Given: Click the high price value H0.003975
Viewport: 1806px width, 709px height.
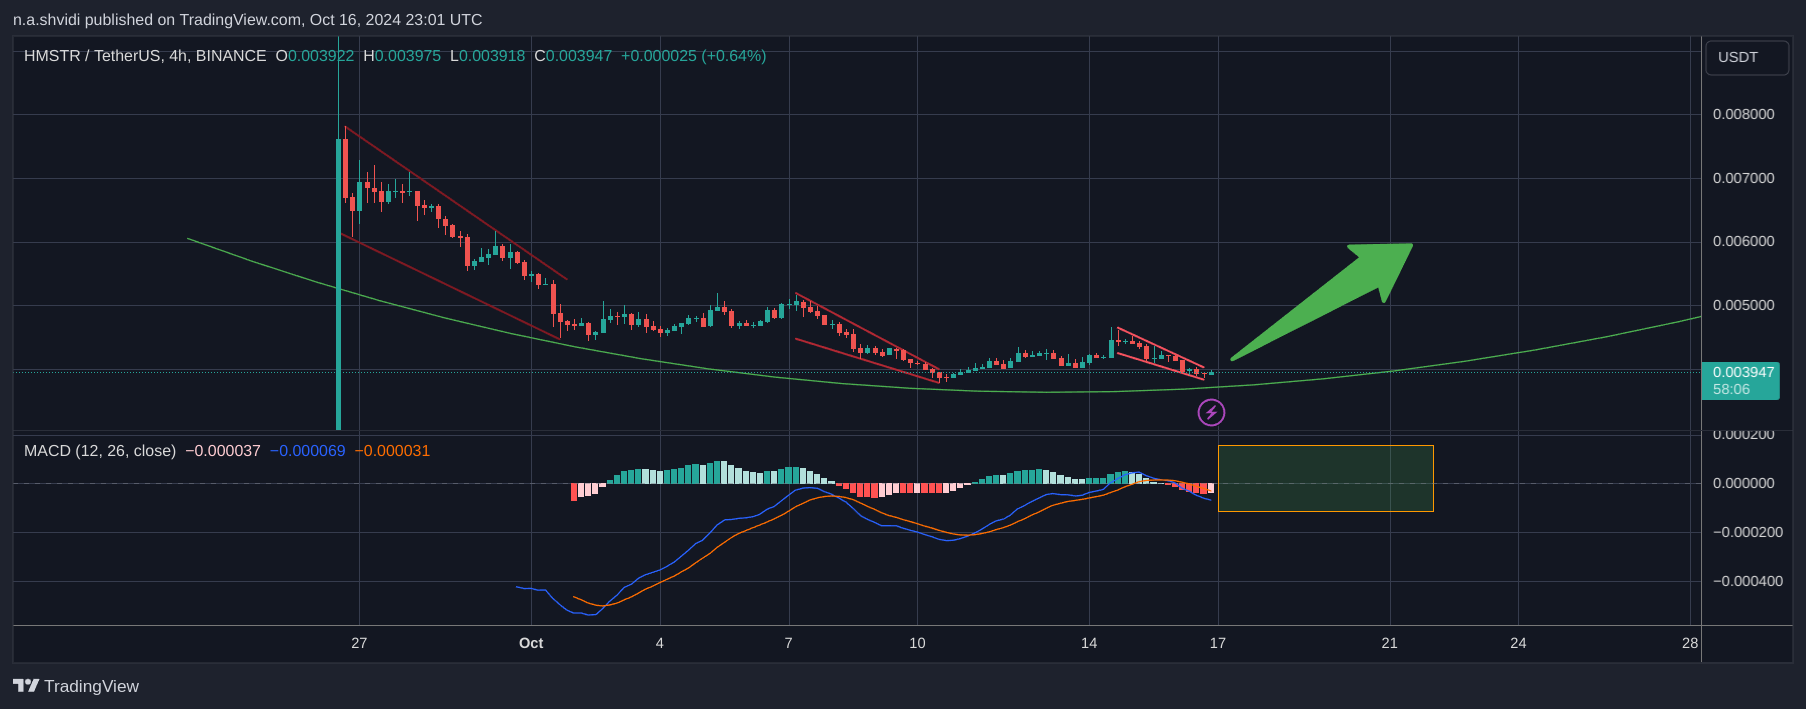Looking at the screenshot, I should [402, 56].
